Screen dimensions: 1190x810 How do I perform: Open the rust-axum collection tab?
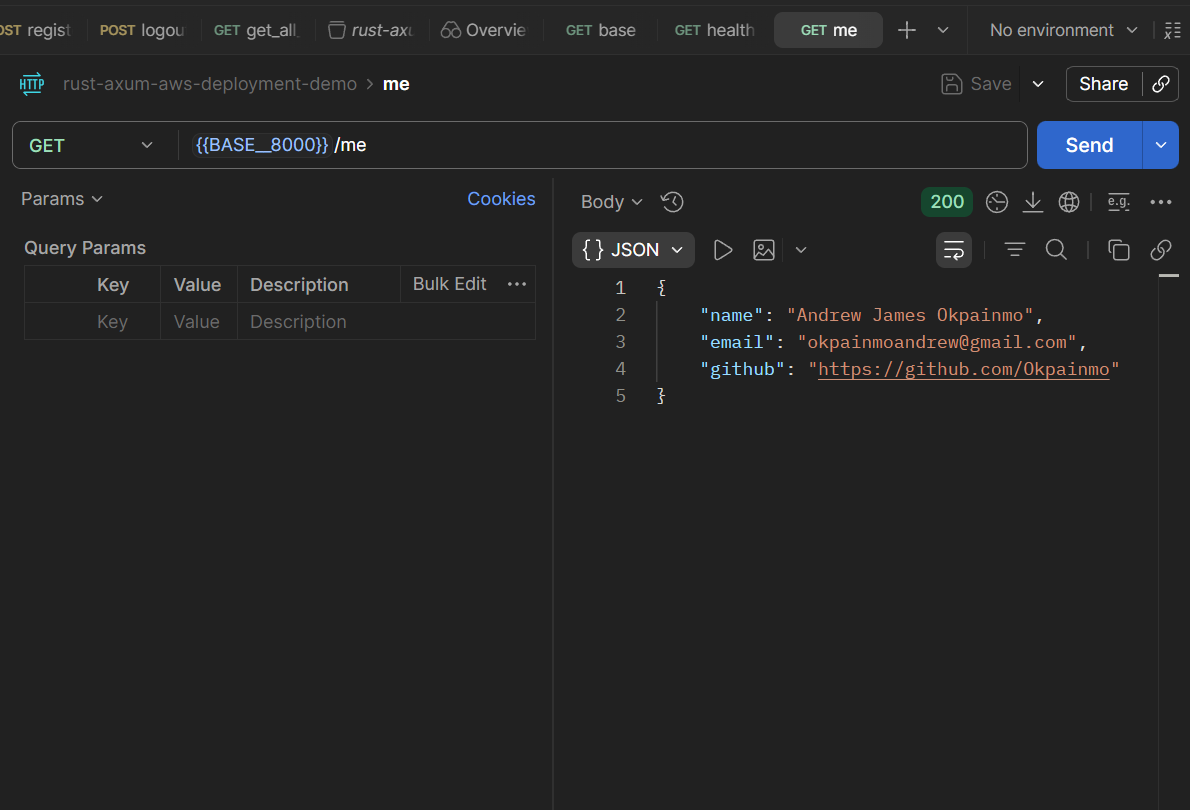(371, 30)
